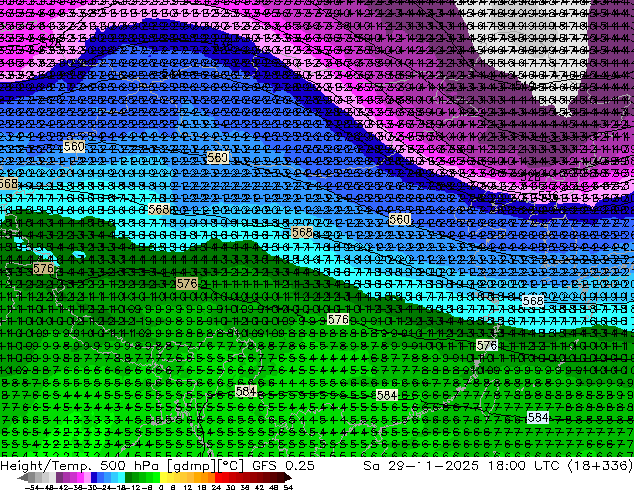Click the rightmost 576 contour label

(486, 345)
